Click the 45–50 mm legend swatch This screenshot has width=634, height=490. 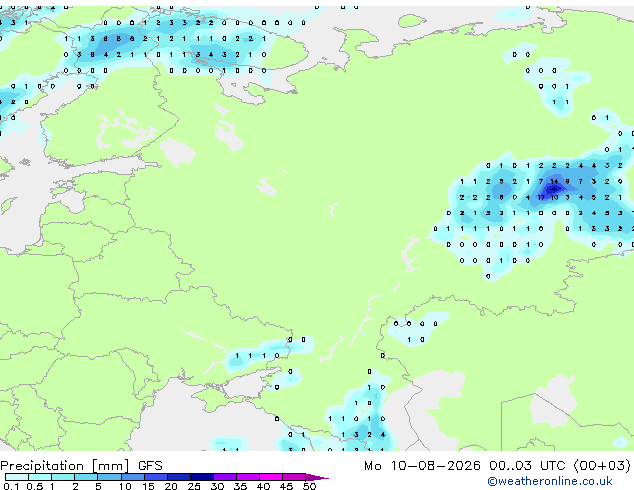click(294, 477)
